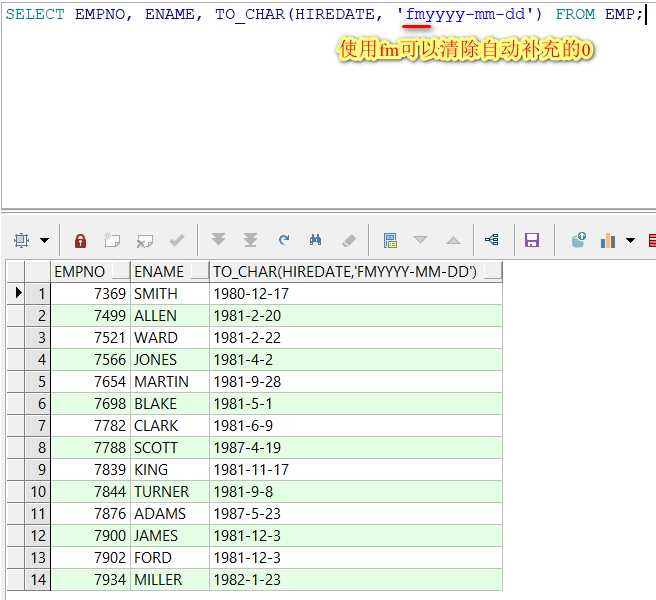
Task: Click the insert record icon
Action: click(112, 241)
